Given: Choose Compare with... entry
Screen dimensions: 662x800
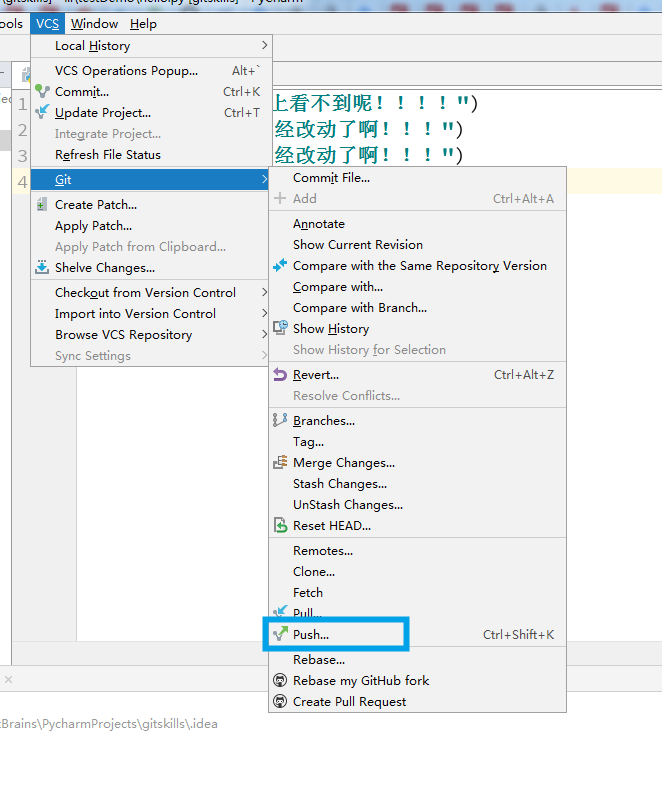Looking at the screenshot, I should point(417,286).
